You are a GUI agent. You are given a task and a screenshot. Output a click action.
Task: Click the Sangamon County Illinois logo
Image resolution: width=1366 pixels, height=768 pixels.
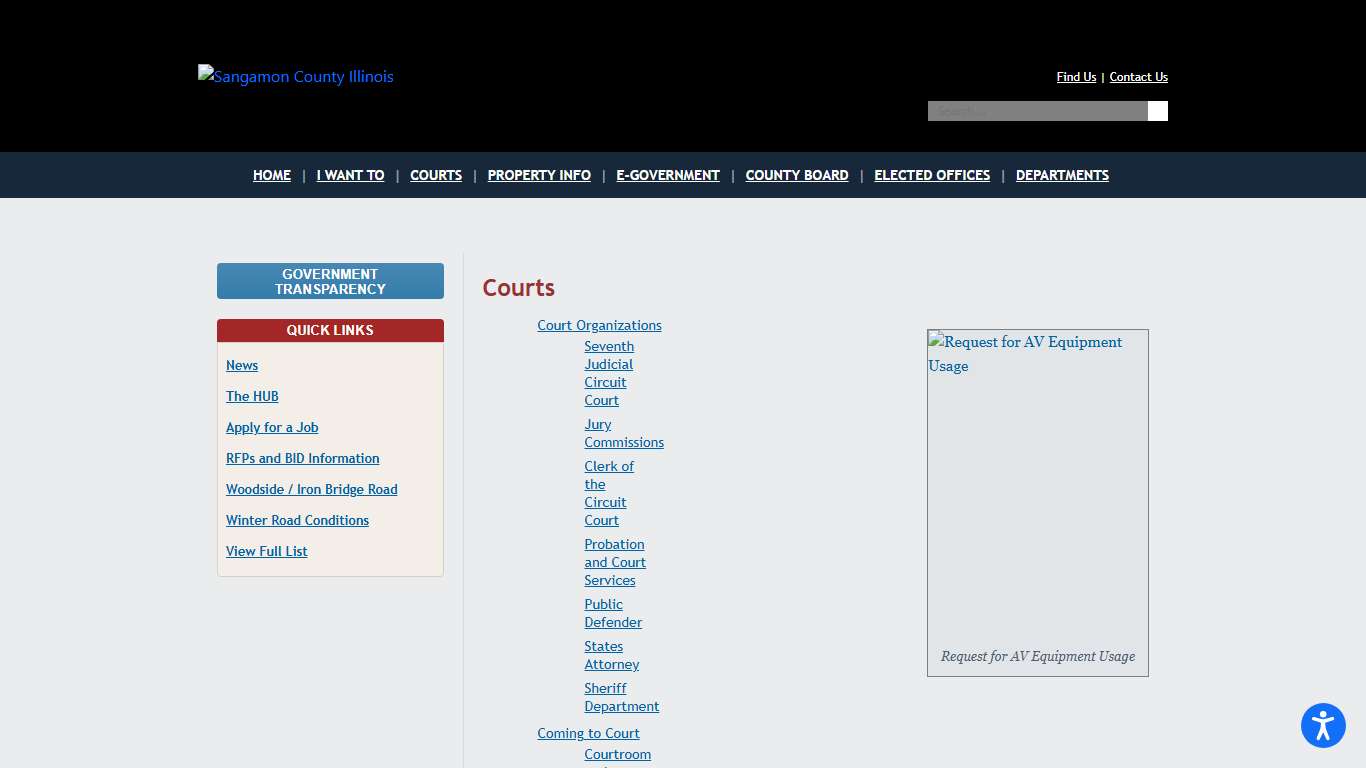295,76
